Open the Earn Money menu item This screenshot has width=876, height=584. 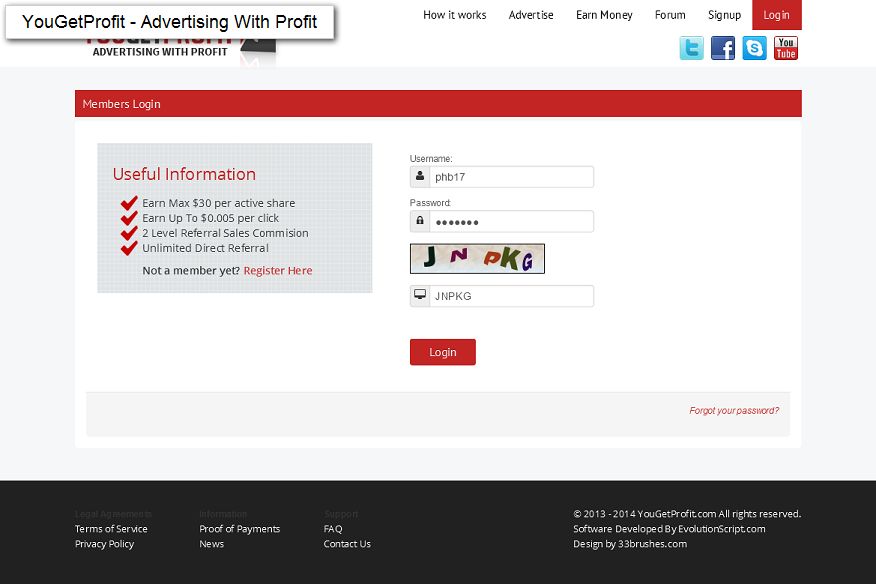[x=604, y=15]
